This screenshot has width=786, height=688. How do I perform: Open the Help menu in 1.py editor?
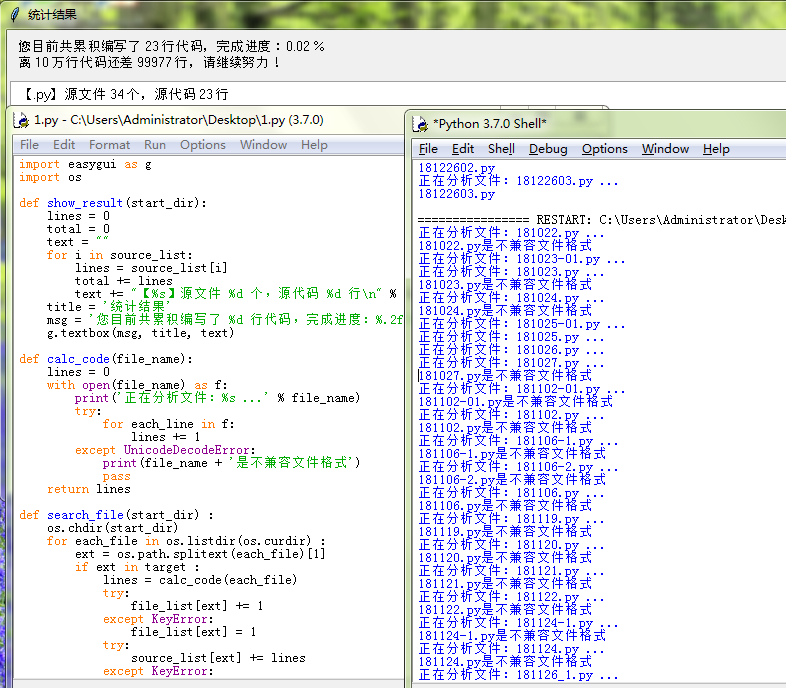[314, 144]
